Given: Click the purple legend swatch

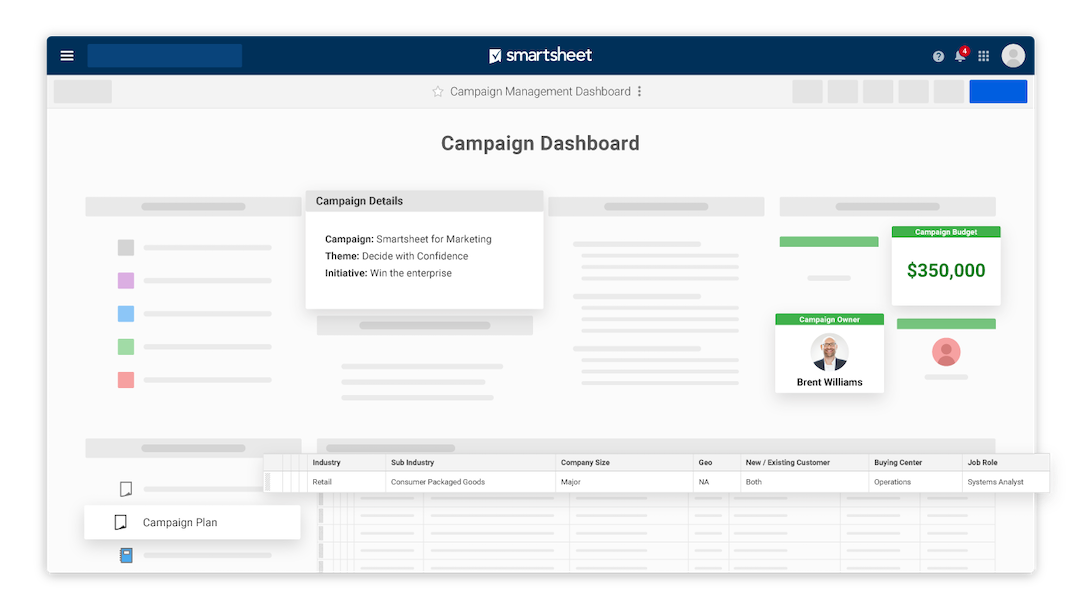Looking at the screenshot, I should click(126, 281).
